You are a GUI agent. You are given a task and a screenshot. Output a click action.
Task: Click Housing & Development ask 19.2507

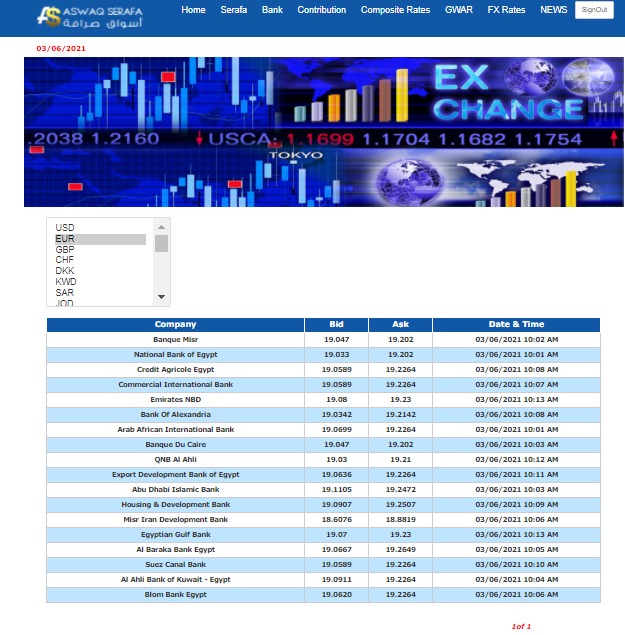click(x=400, y=504)
